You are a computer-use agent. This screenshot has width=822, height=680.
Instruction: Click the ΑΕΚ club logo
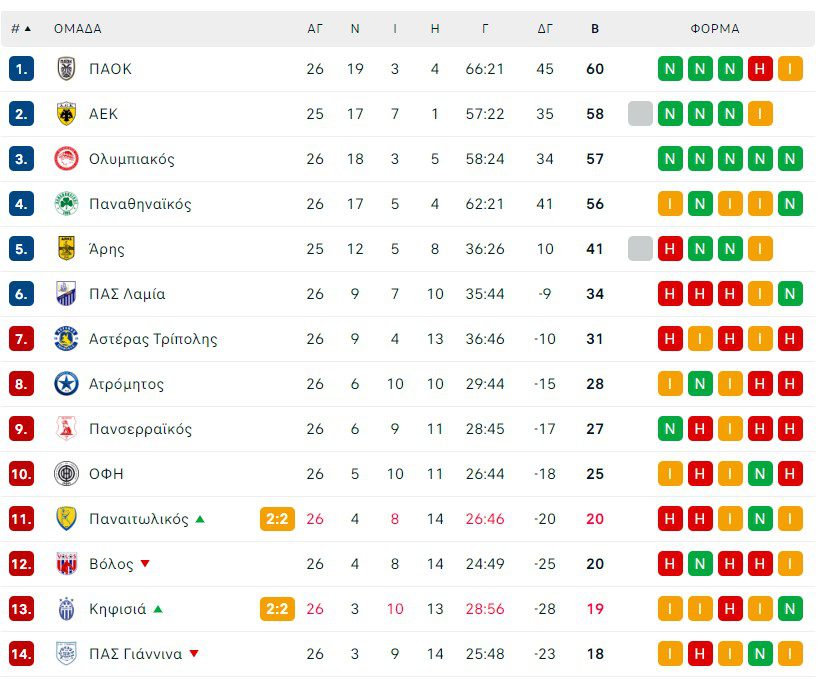tap(66, 114)
